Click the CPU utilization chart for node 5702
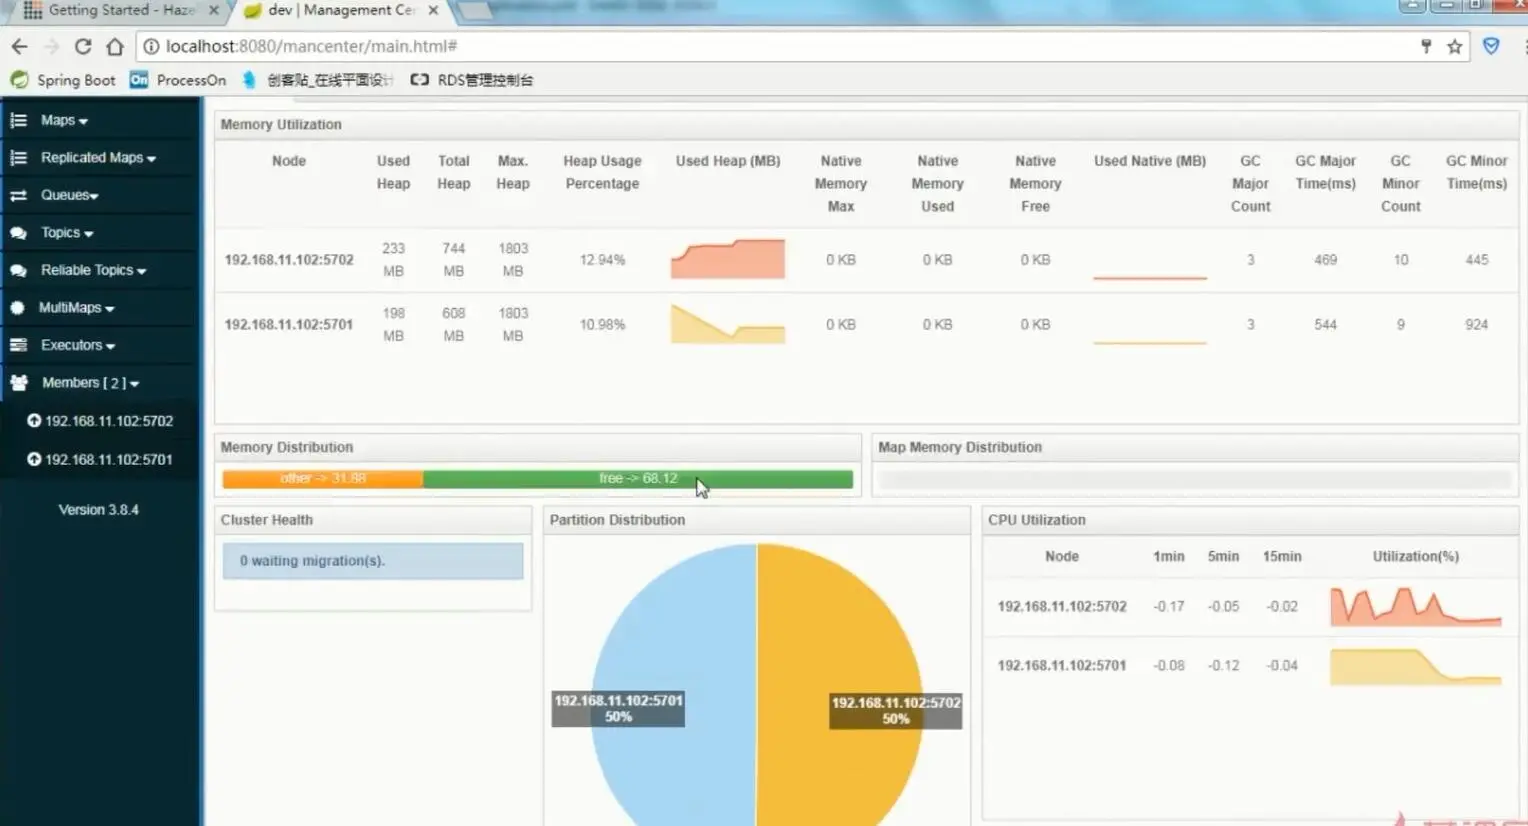Image resolution: width=1528 pixels, height=826 pixels. coord(1416,607)
